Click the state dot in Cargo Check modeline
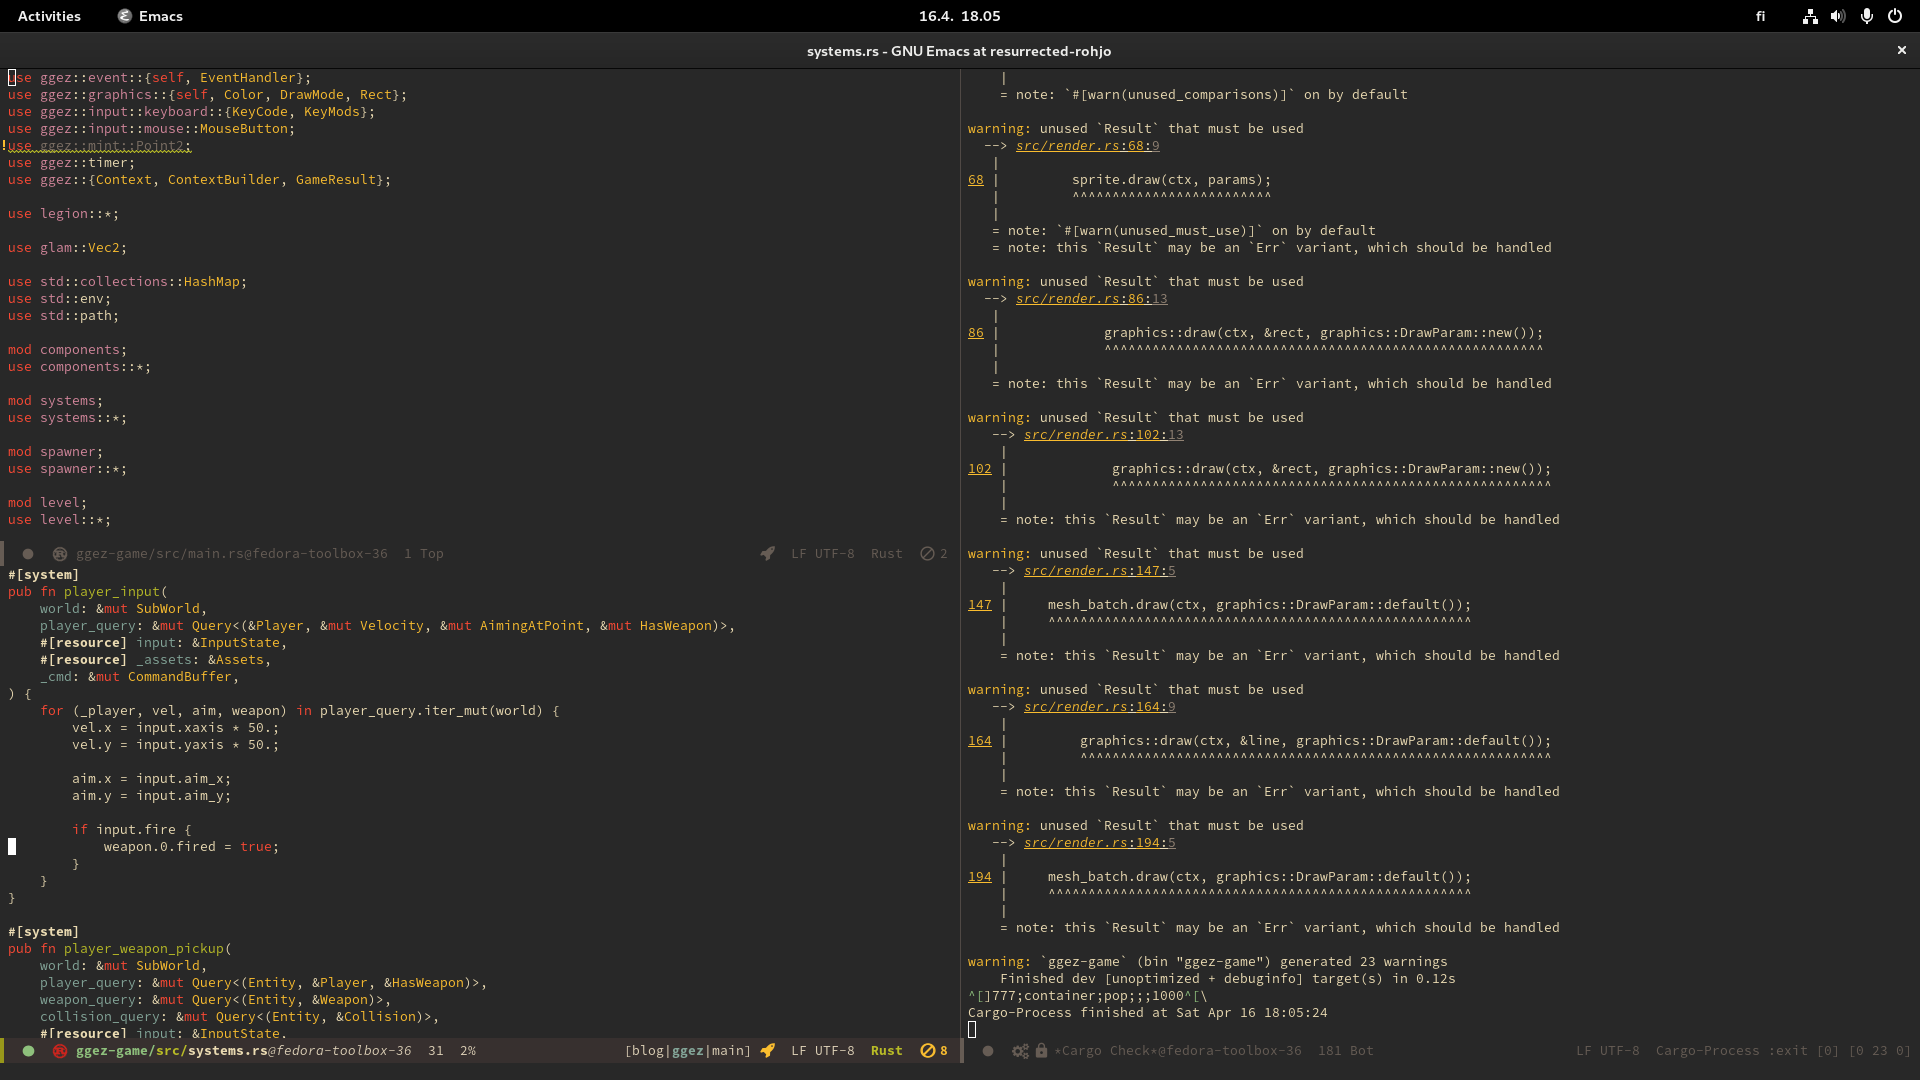This screenshot has width=1920, height=1080. 988,1051
